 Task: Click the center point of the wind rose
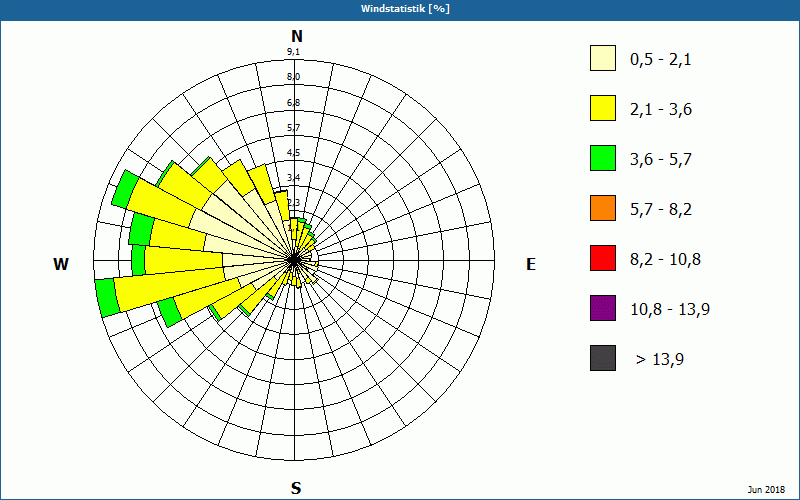tap(294, 260)
